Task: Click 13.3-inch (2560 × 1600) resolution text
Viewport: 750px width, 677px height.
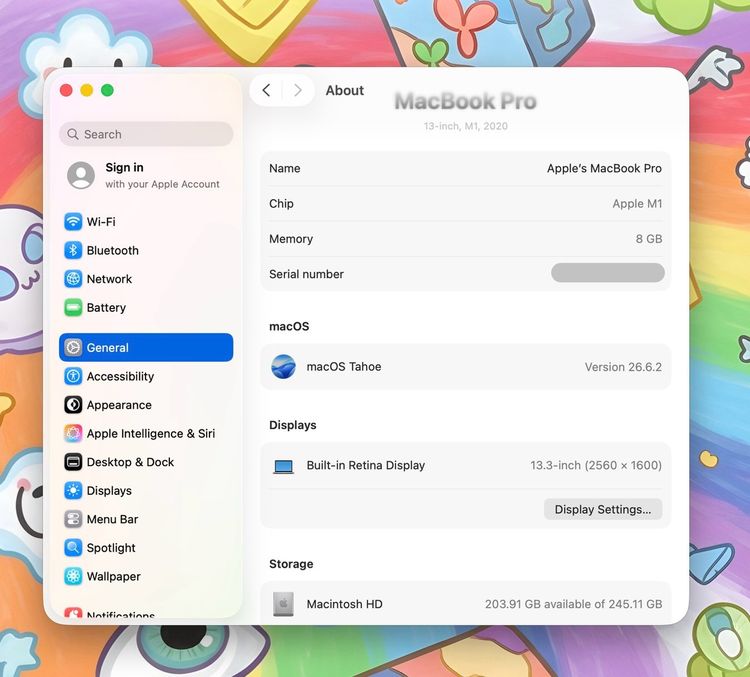Action: pos(596,466)
